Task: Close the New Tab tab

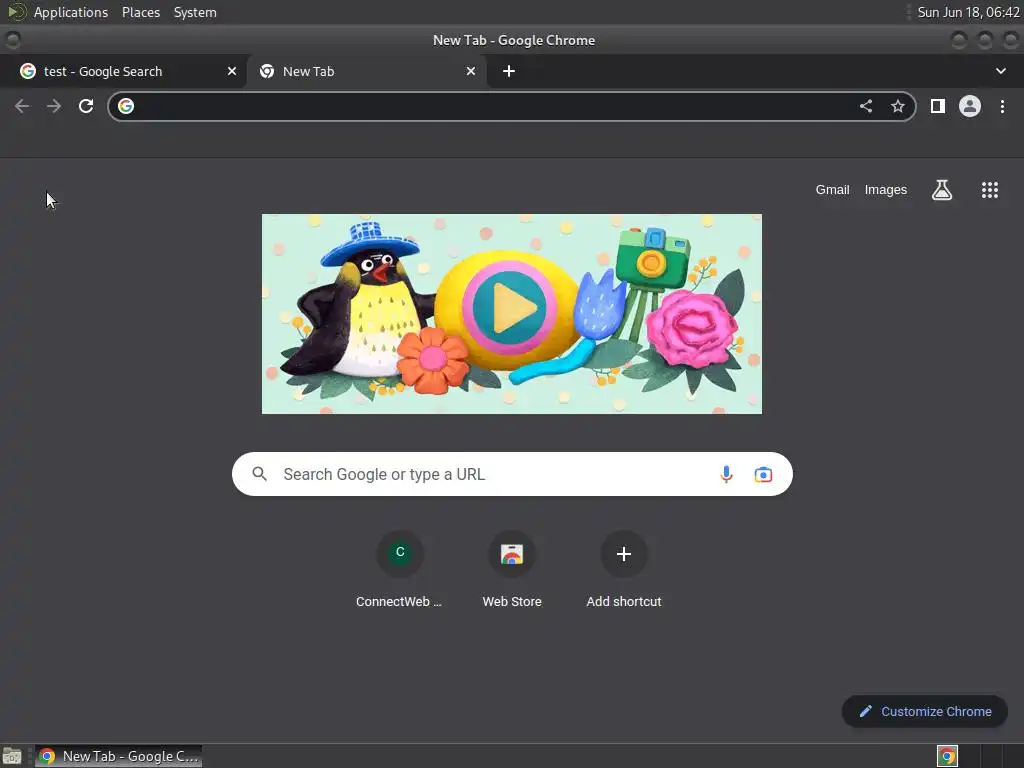Action: click(x=471, y=71)
